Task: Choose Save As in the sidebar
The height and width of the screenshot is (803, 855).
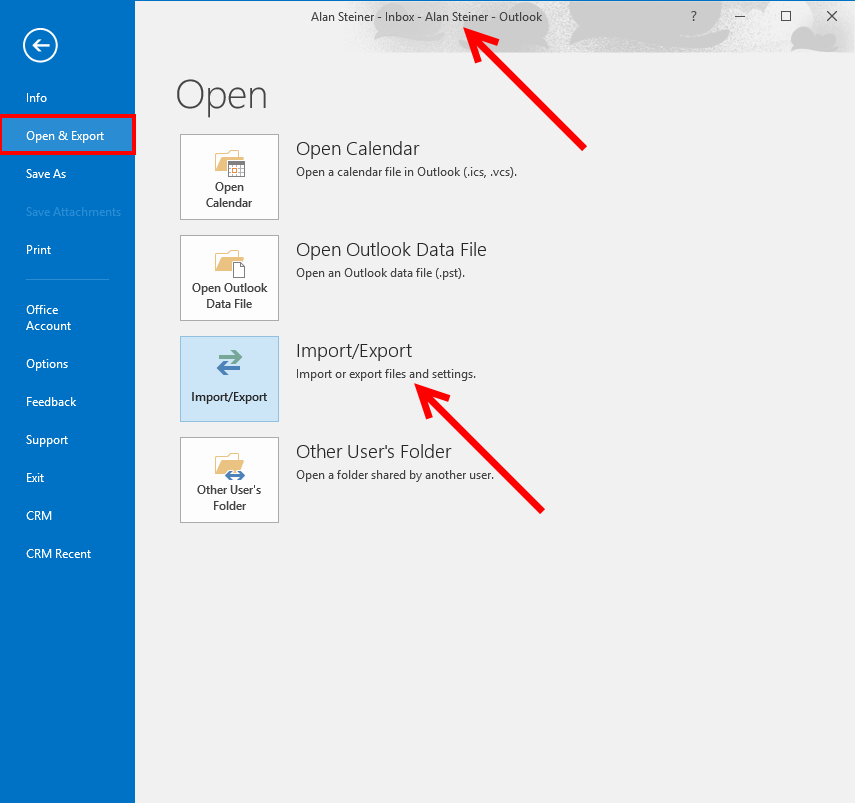Action: 46,174
